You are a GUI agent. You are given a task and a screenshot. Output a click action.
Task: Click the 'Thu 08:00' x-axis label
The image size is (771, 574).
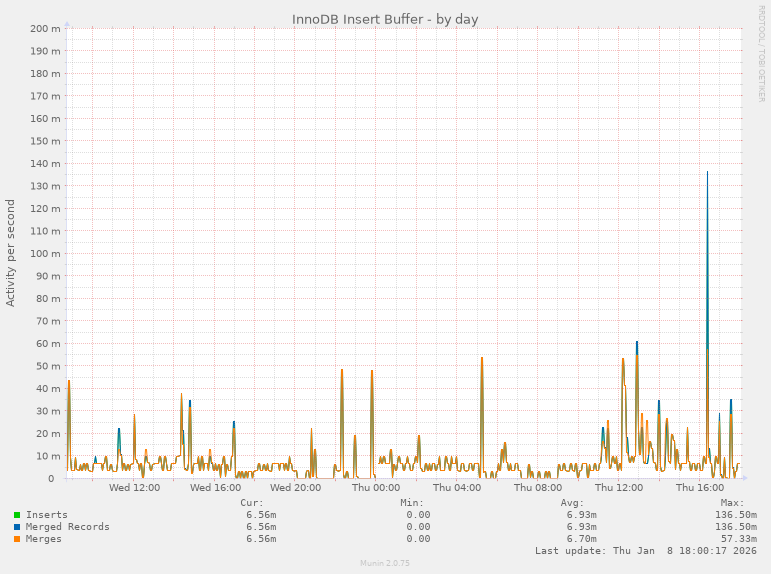[x=538, y=488]
